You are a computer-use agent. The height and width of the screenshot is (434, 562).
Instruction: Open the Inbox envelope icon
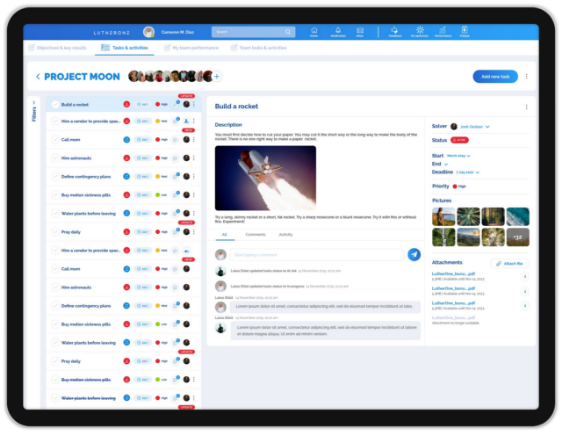pos(360,31)
